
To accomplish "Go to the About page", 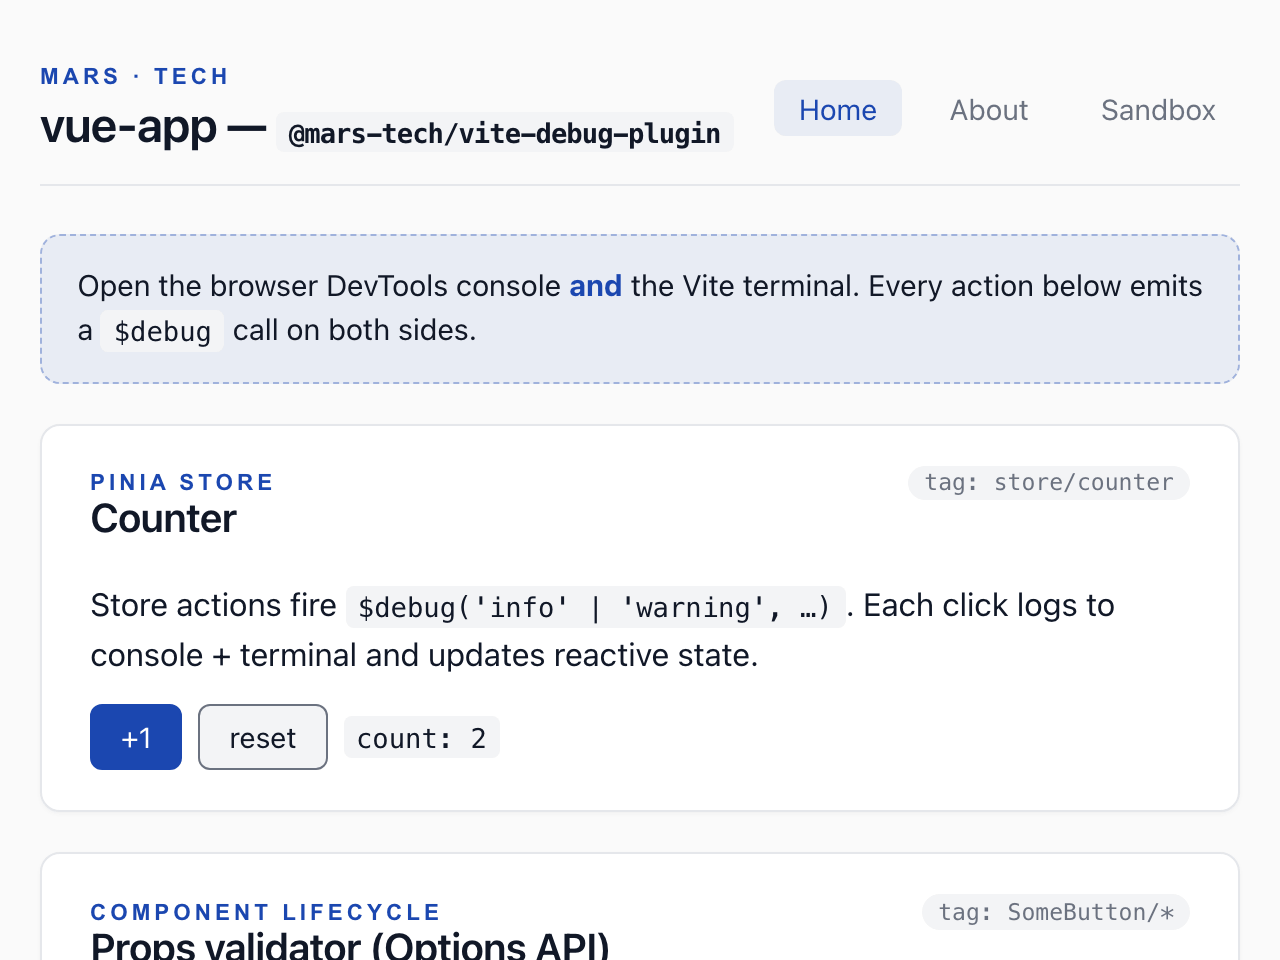I will click(x=989, y=109).
